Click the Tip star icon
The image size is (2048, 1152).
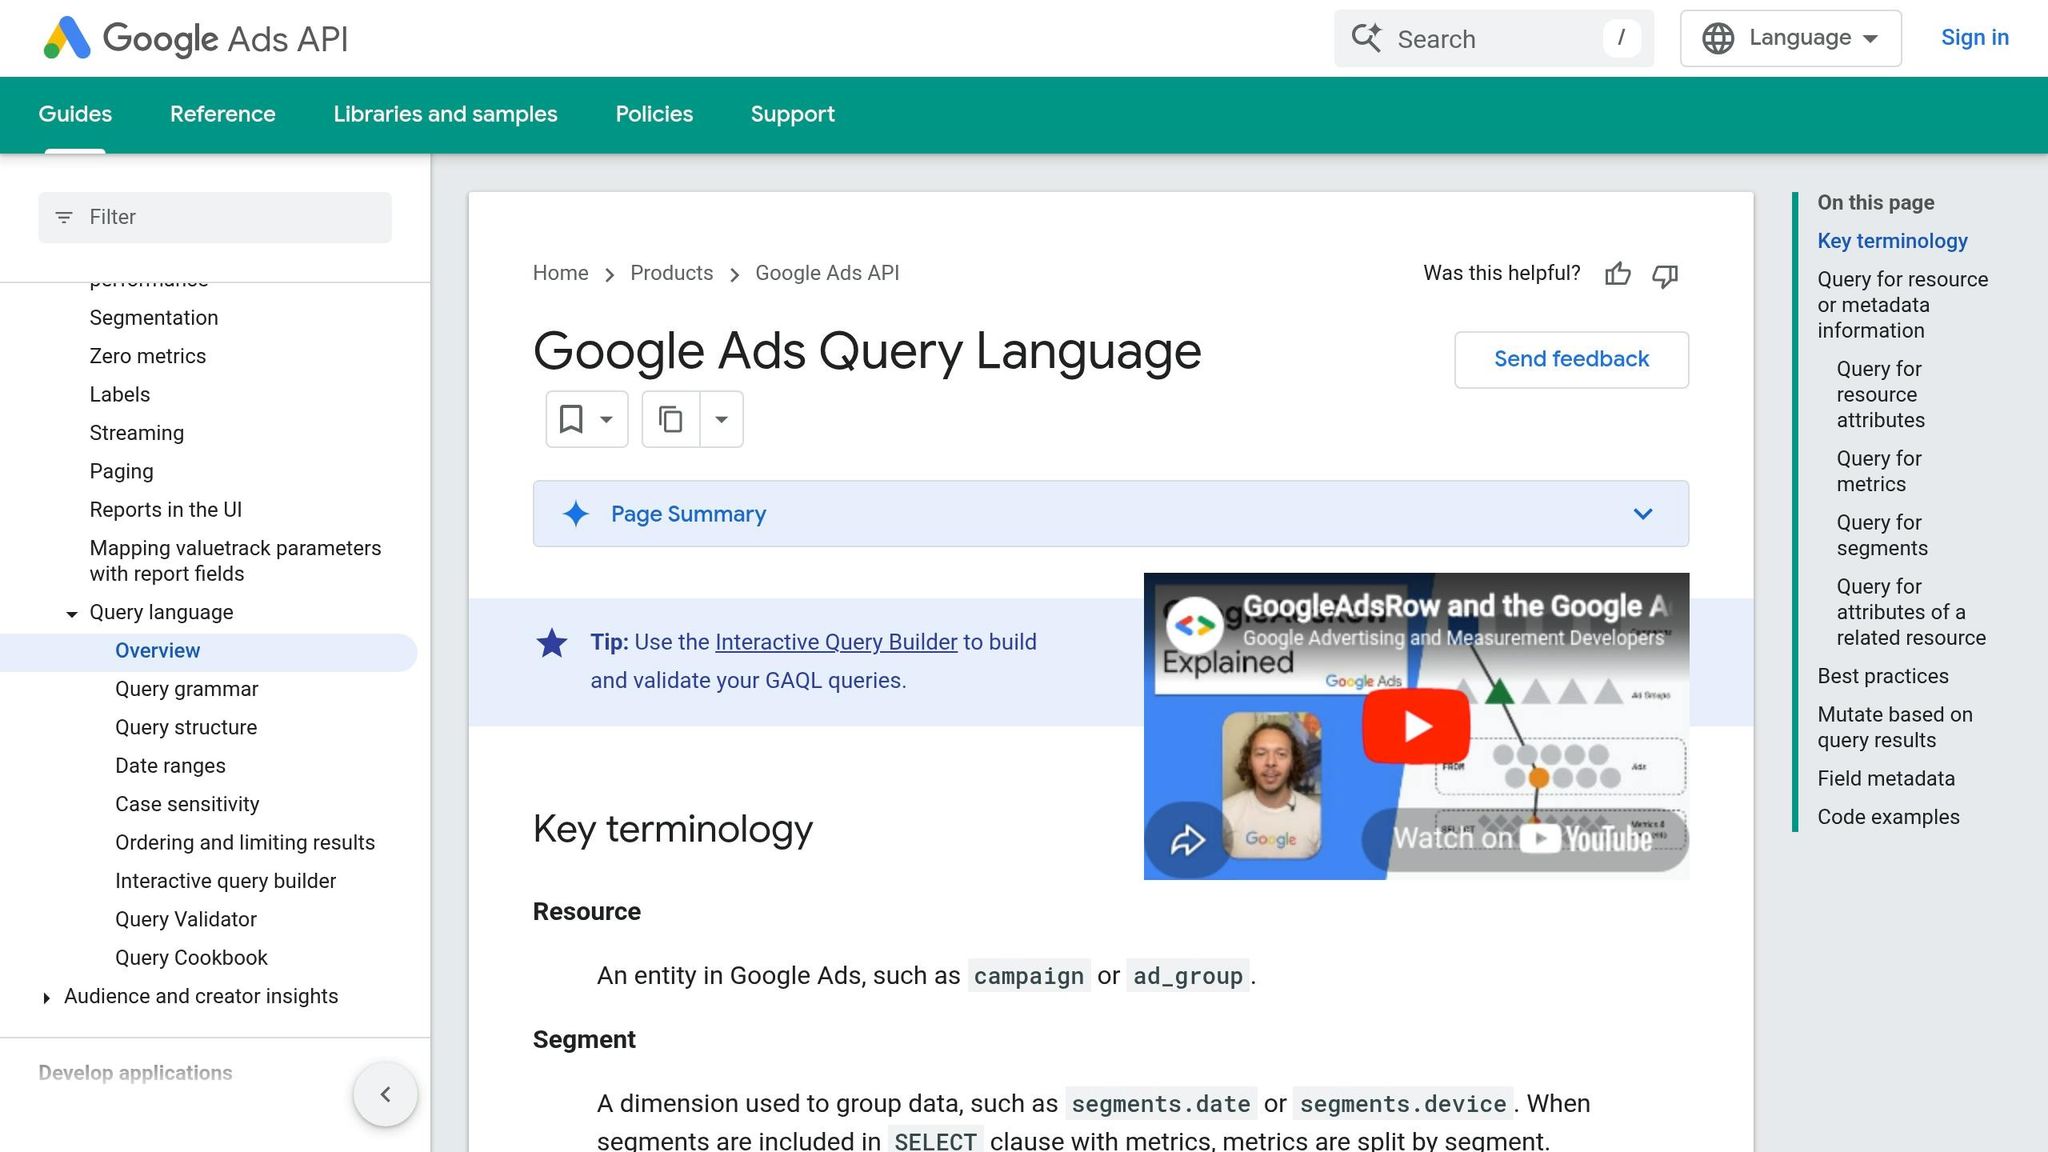(552, 642)
